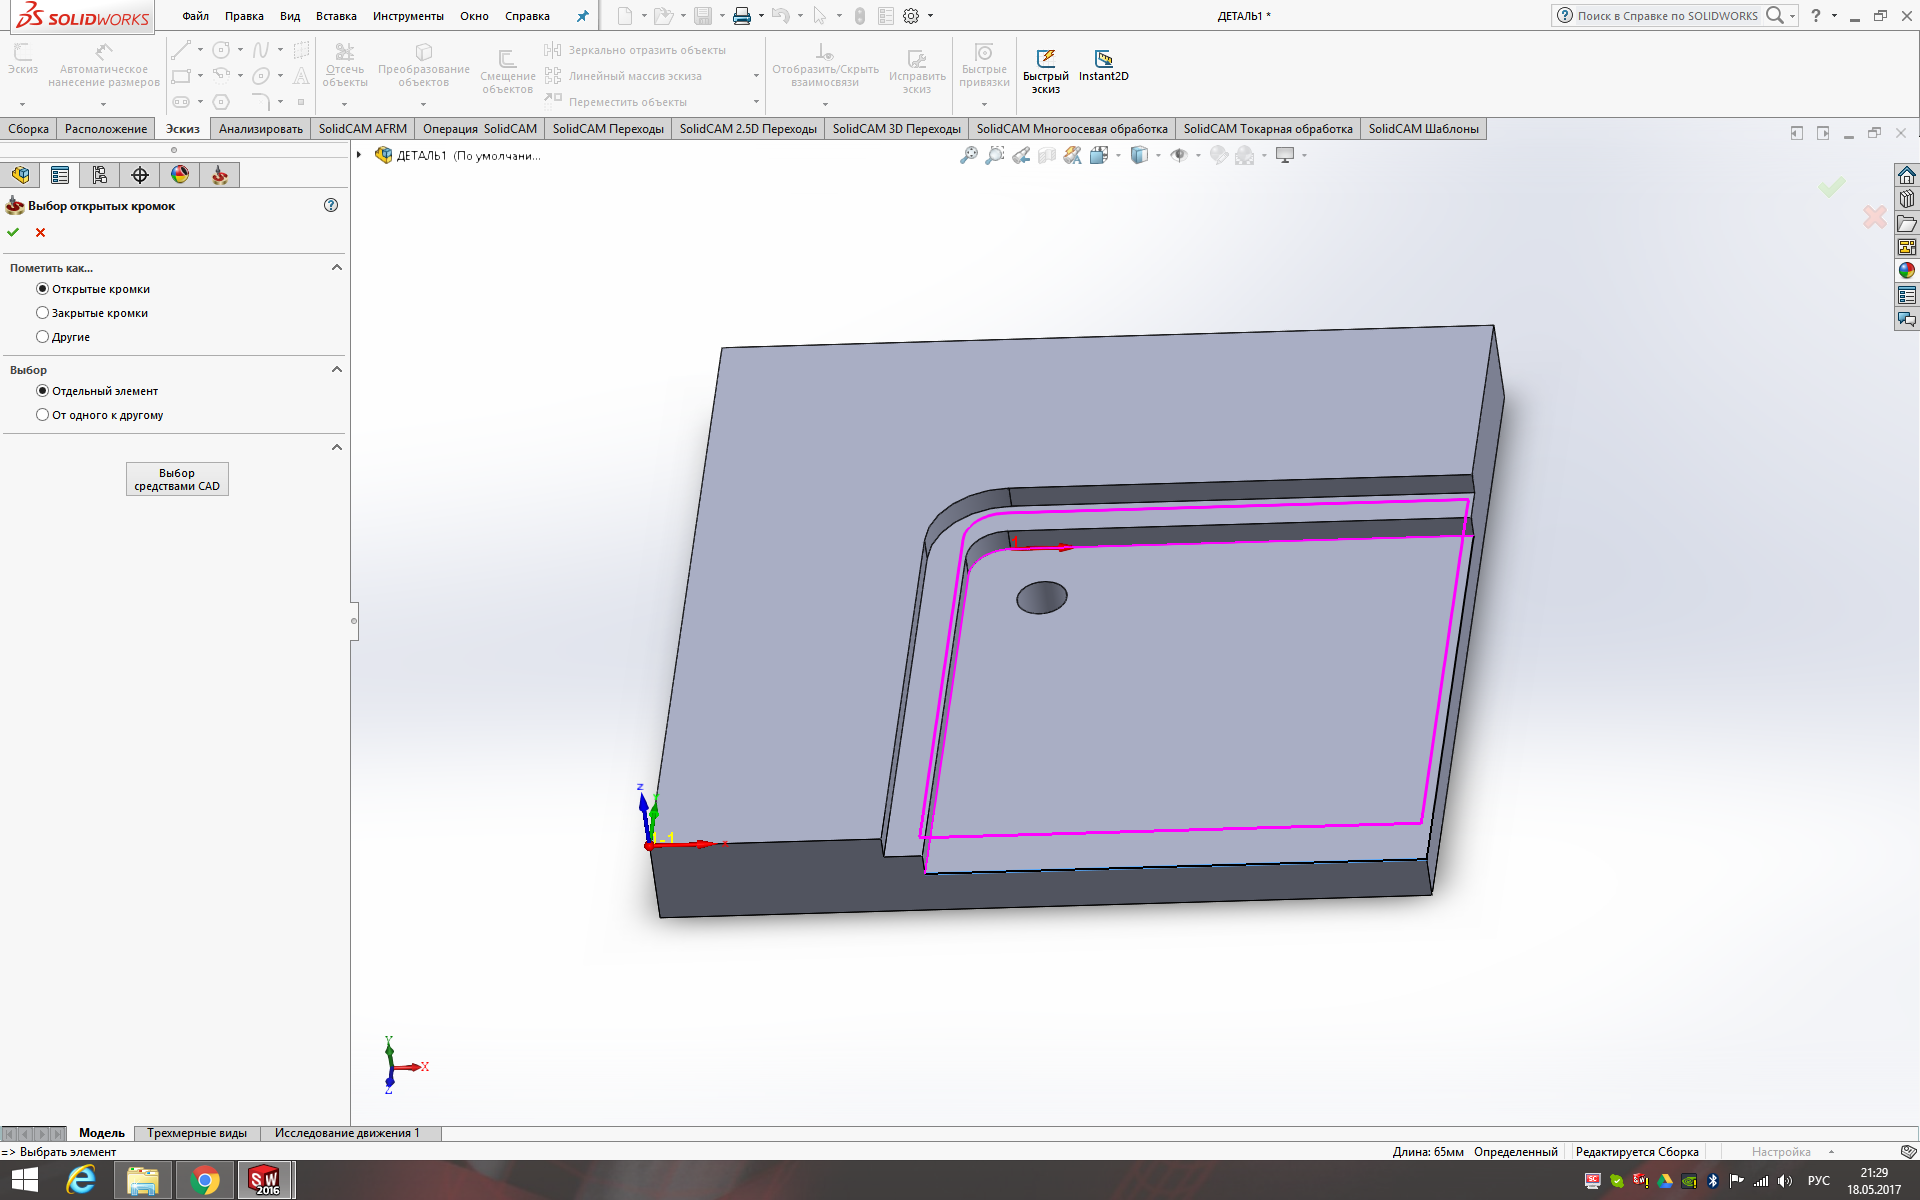Open the Appearances color ball in task pane

coord(1907,270)
